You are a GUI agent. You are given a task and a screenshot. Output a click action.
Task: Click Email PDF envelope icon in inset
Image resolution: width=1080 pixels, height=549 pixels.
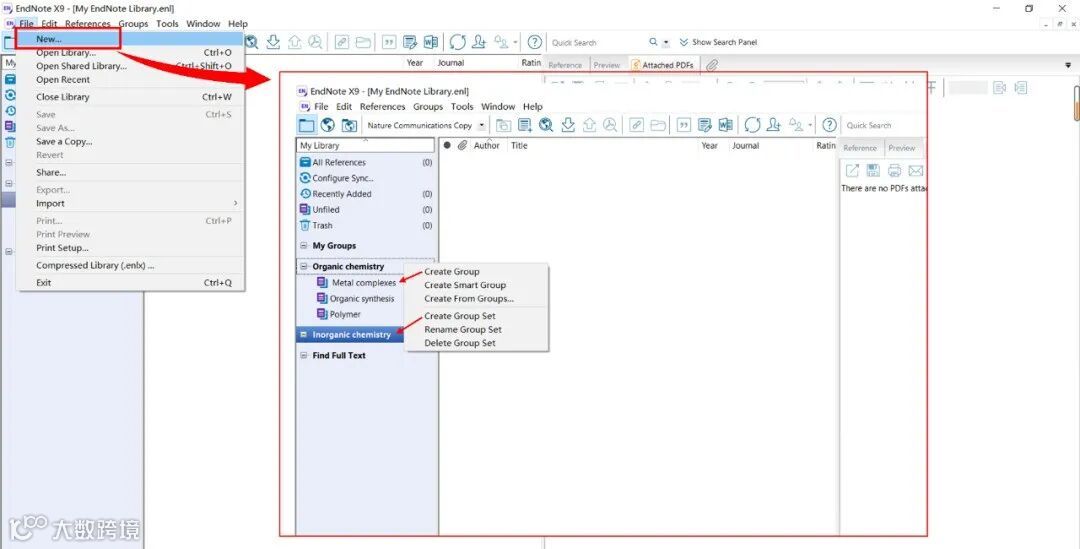(915, 171)
